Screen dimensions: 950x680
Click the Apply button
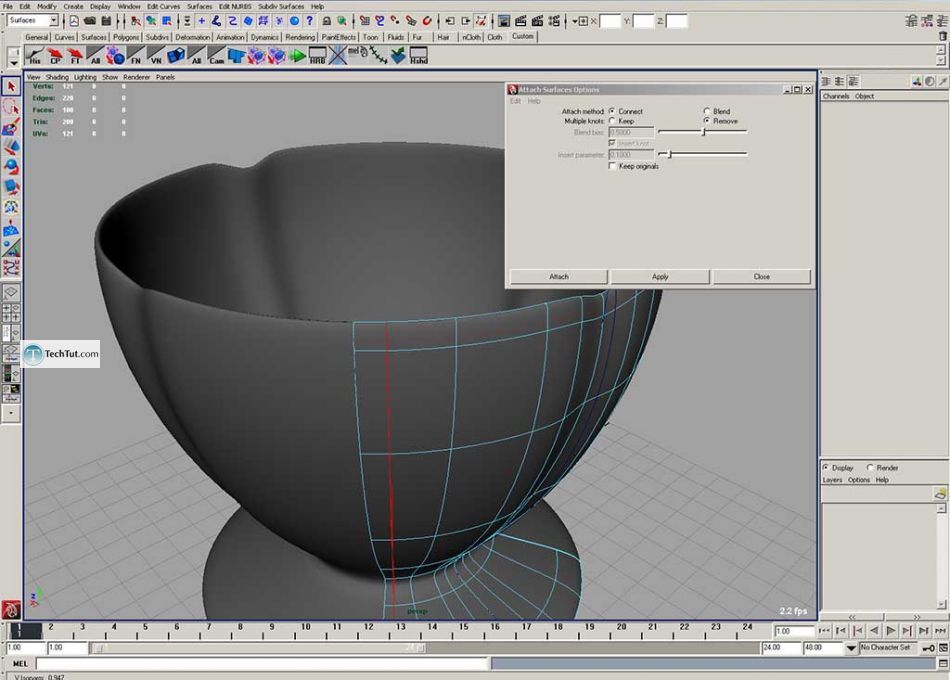[x=660, y=276]
